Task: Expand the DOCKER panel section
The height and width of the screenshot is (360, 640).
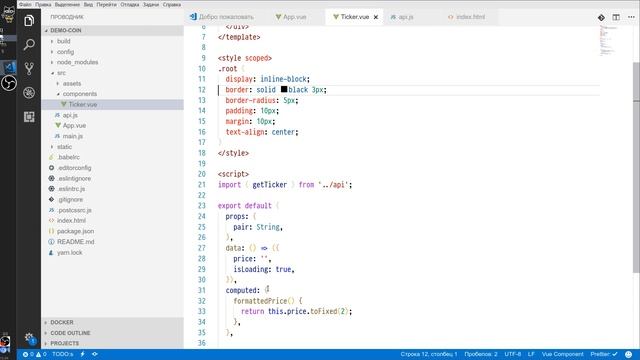Action: coord(112,322)
